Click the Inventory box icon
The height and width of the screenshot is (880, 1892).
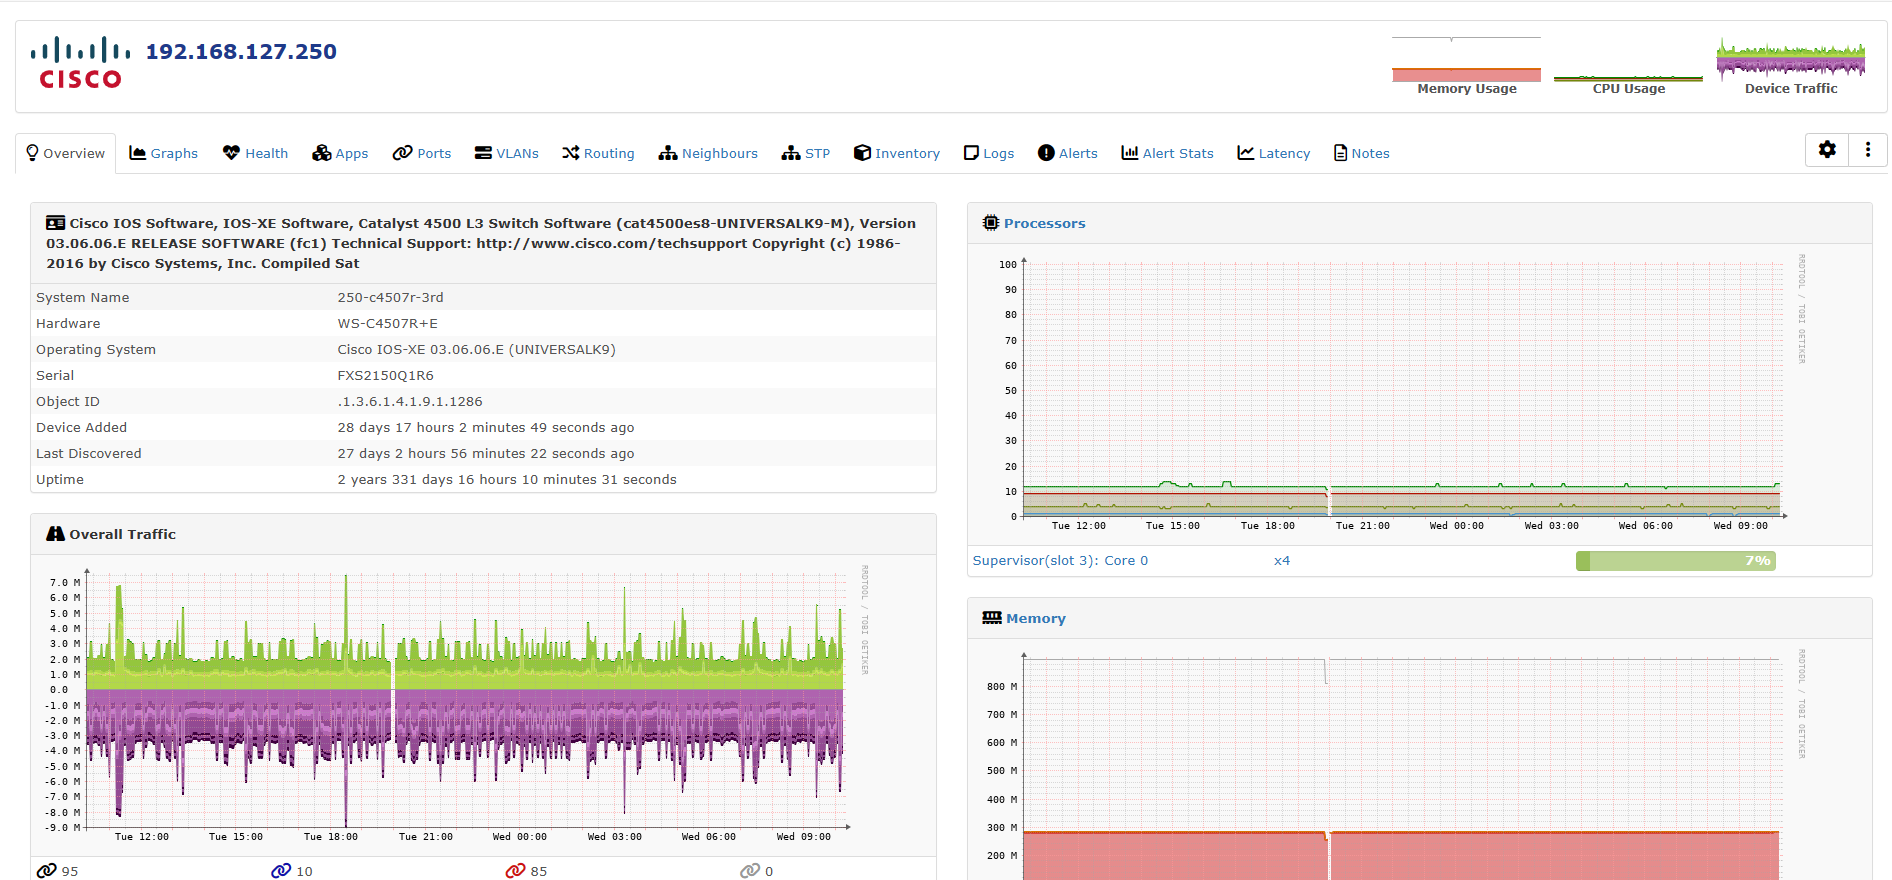[x=862, y=153]
